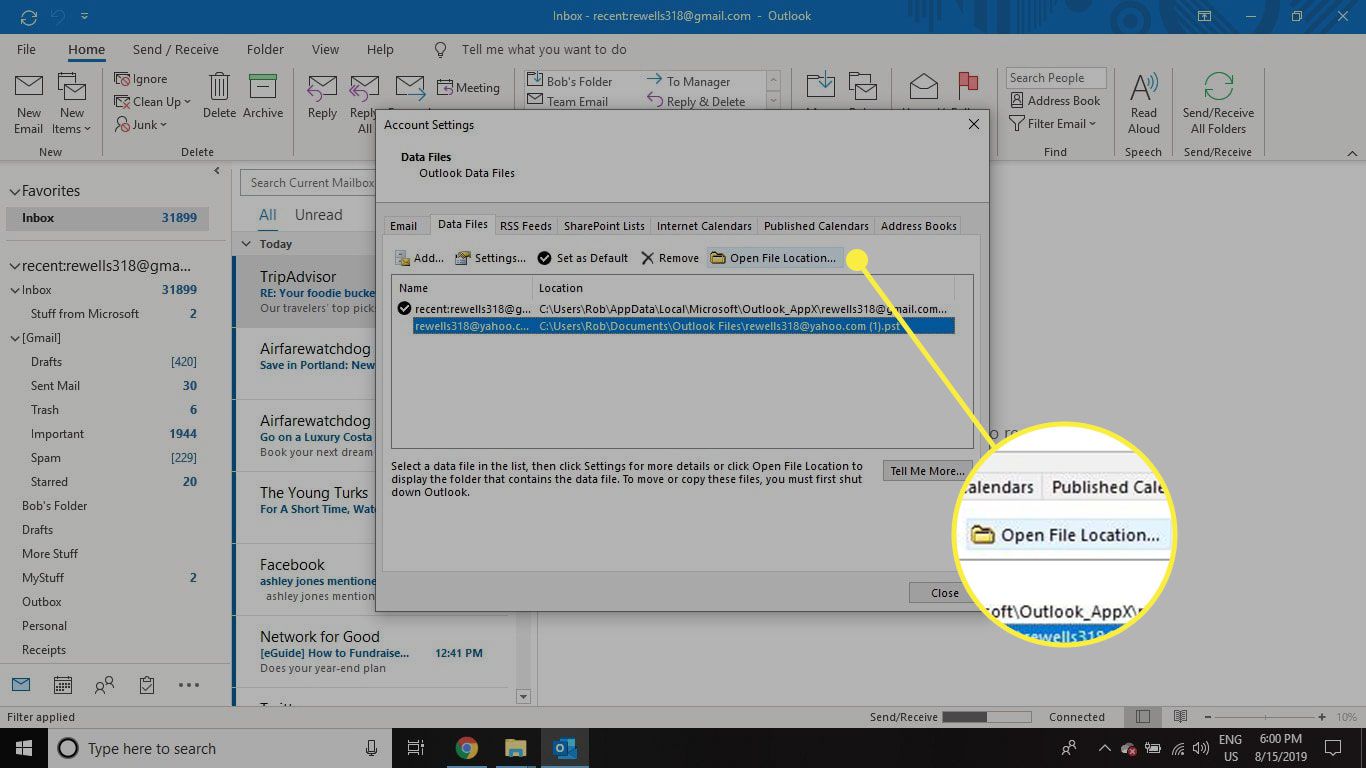Open the File menu
Image resolution: width=1366 pixels, height=768 pixels.
point(26,49)
